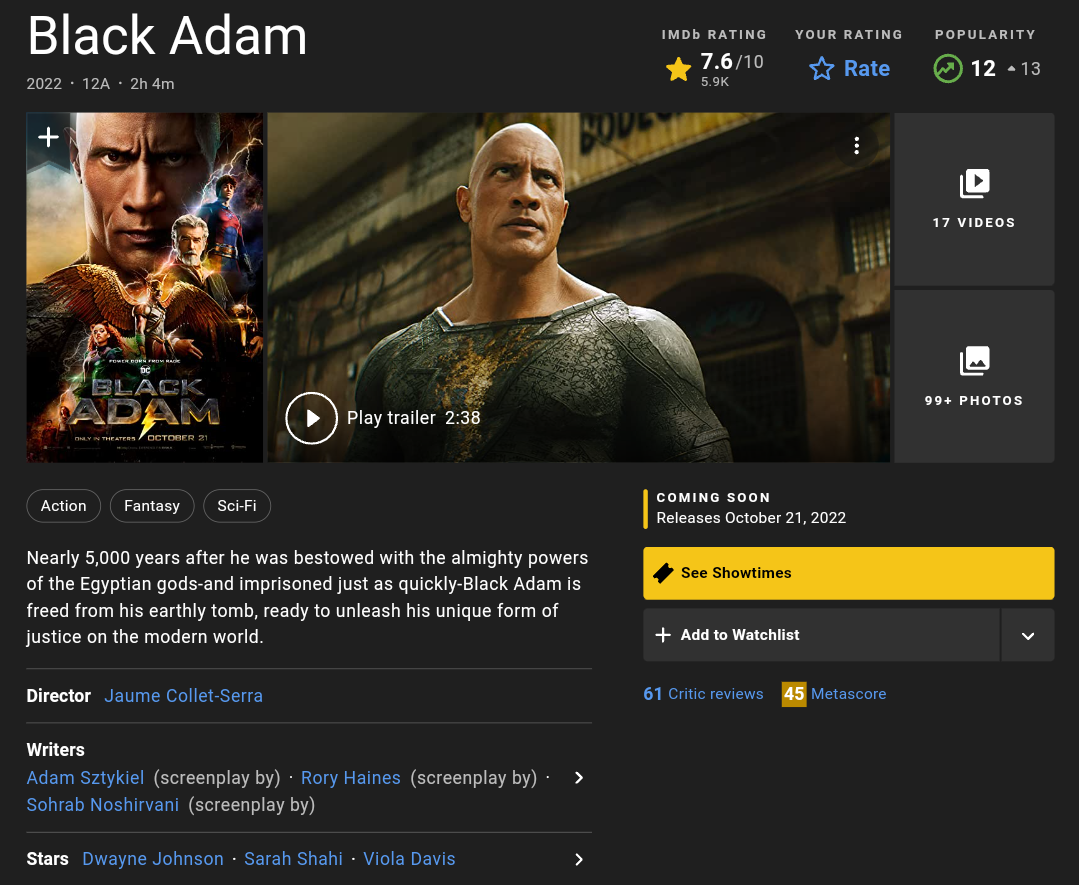Click 'Releases October 21, 2022' text
Viewport: 1079px width, 885px height.
click(x=751, y=518)
